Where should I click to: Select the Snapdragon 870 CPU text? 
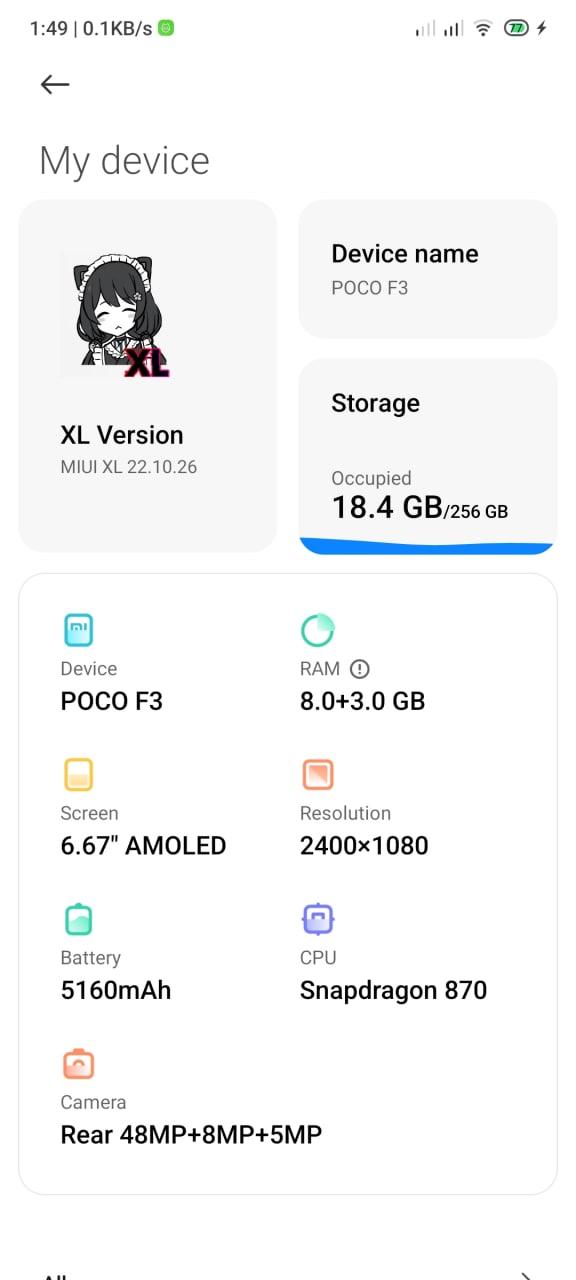(x=393, y=991)
